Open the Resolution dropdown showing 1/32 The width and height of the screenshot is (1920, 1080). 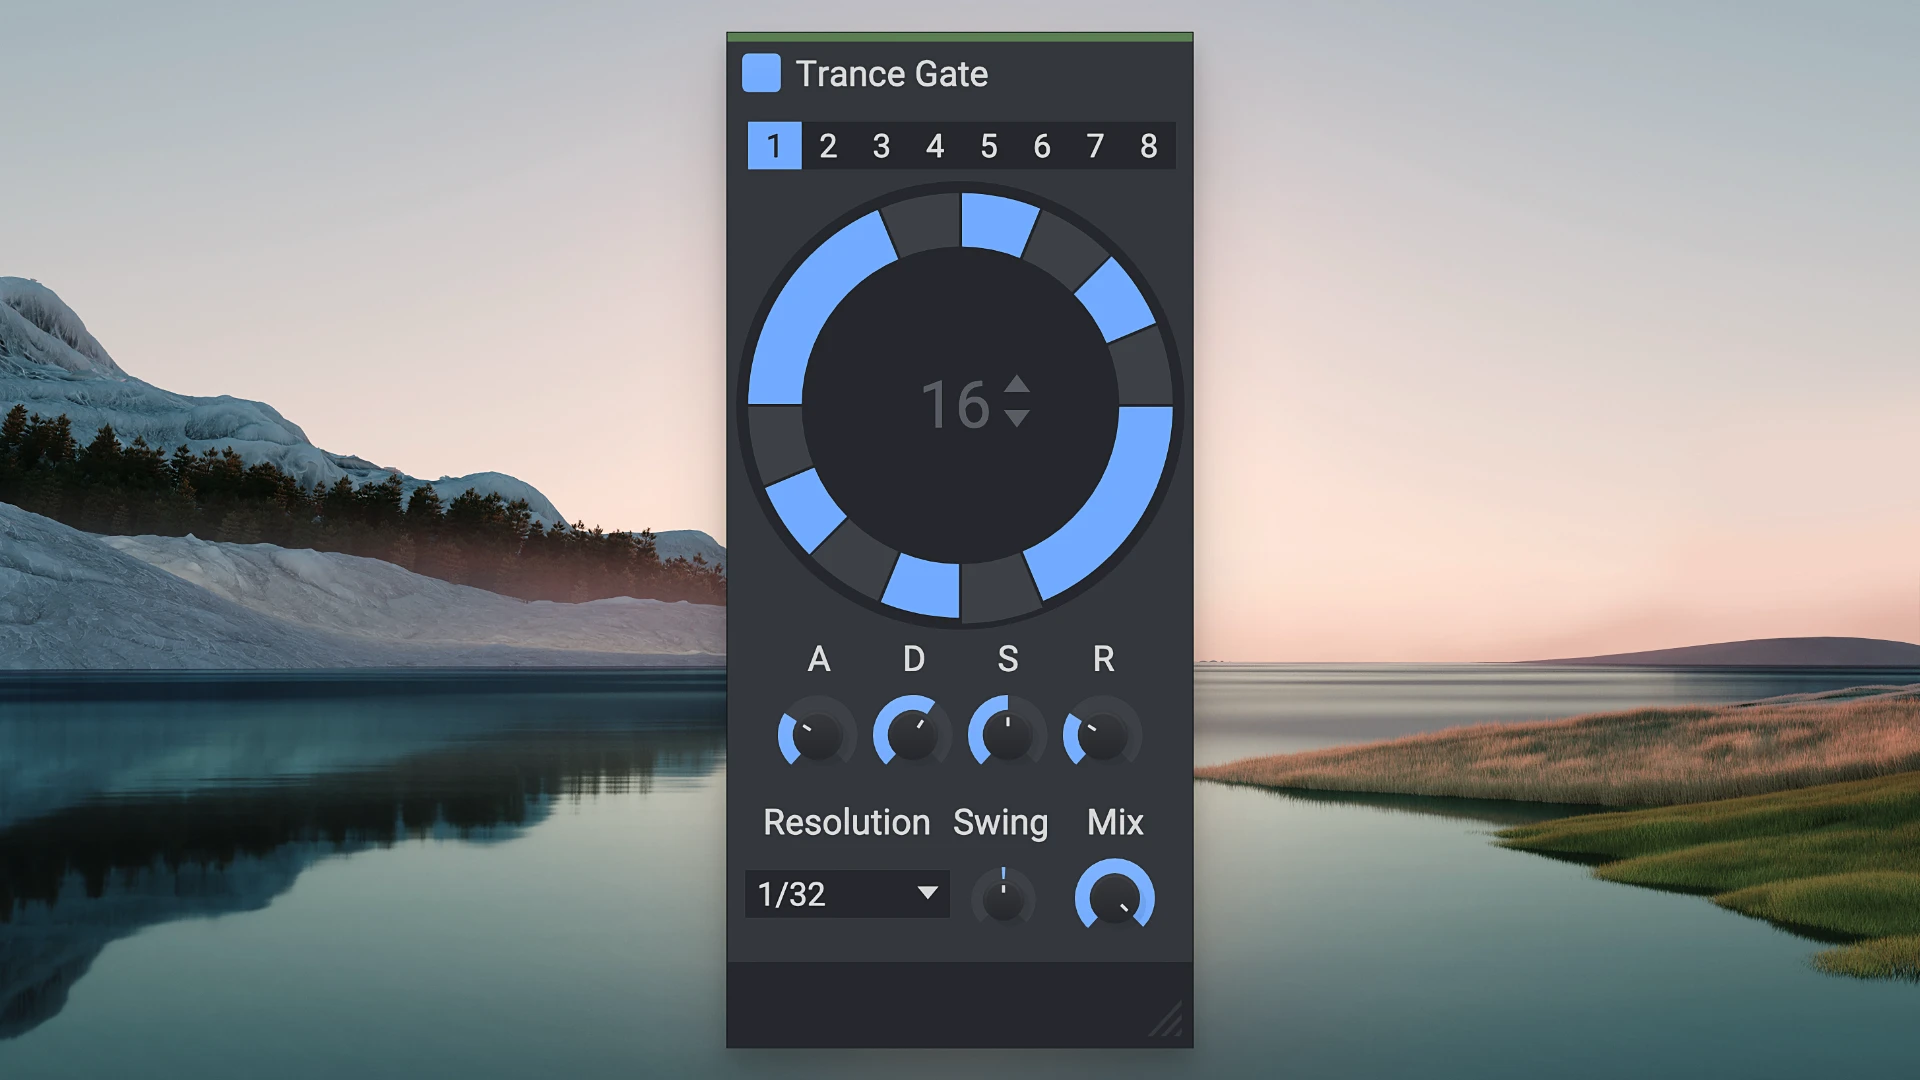(x=846, y=895)
